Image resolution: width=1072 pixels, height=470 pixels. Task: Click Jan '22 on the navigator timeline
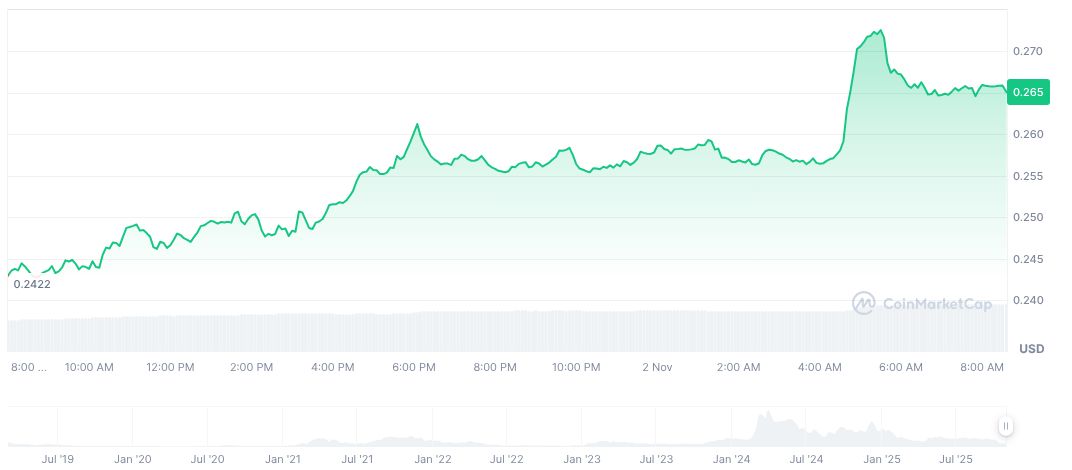click(x=433, y=459)
